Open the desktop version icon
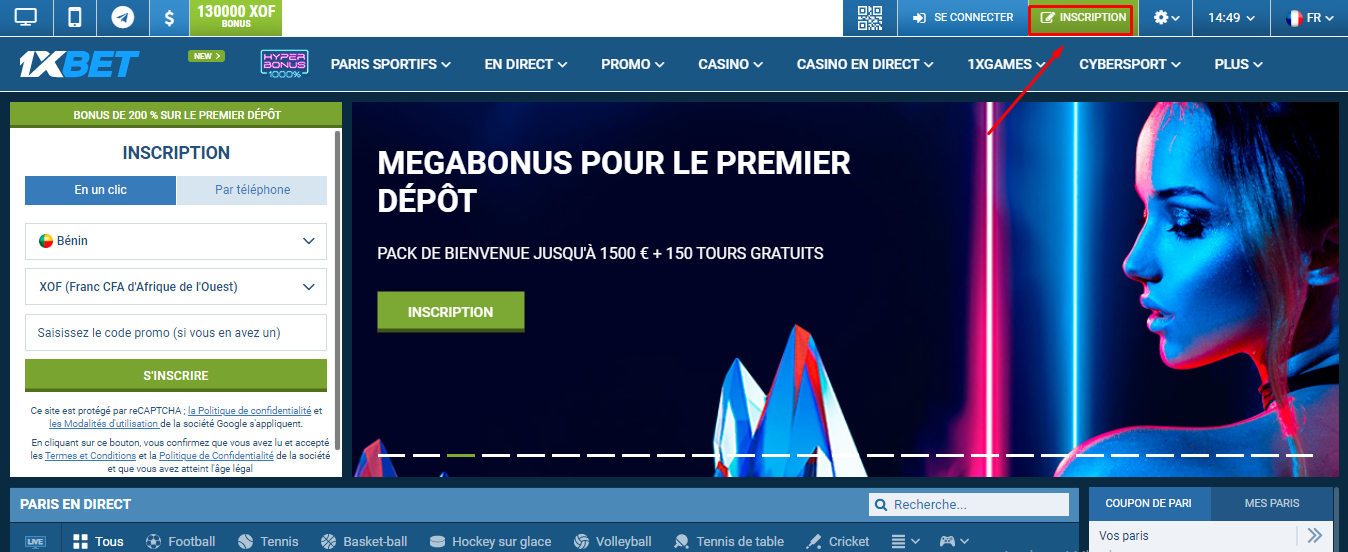This screenshot has height=552, width=1348. tap(25, 17)
